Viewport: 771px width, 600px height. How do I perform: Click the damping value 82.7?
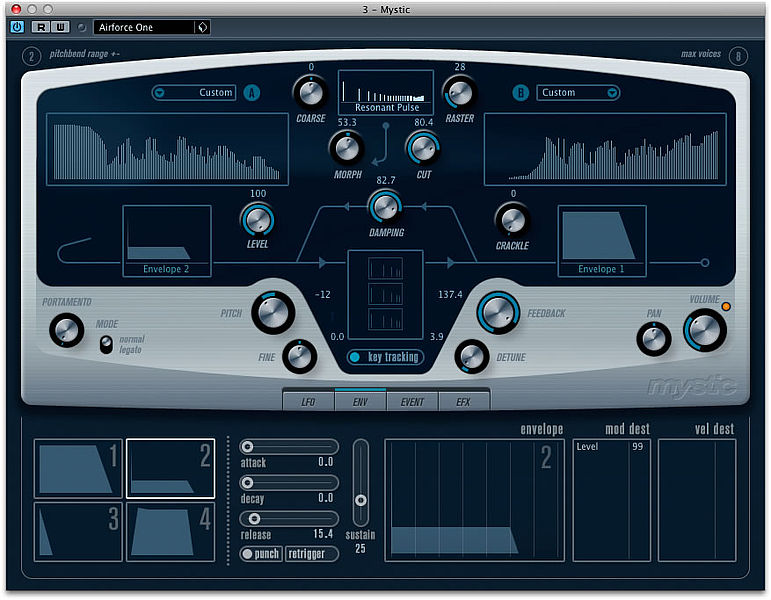tap(386, 180)
